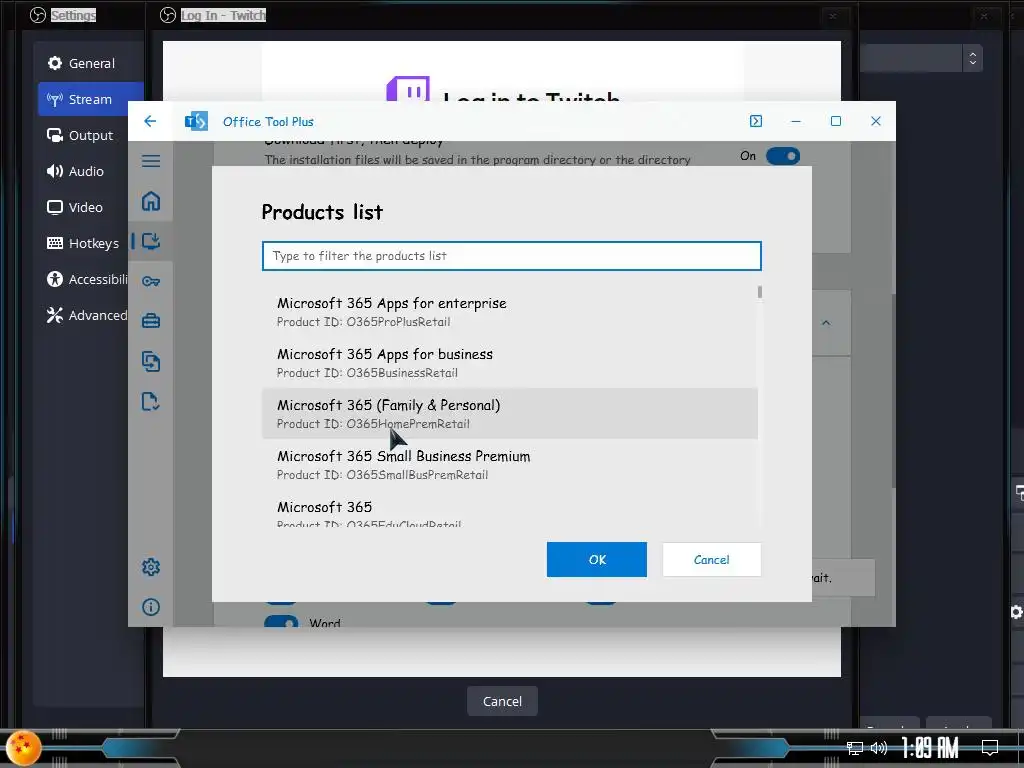Click the Office Tool Plus title text

point(268,121)
